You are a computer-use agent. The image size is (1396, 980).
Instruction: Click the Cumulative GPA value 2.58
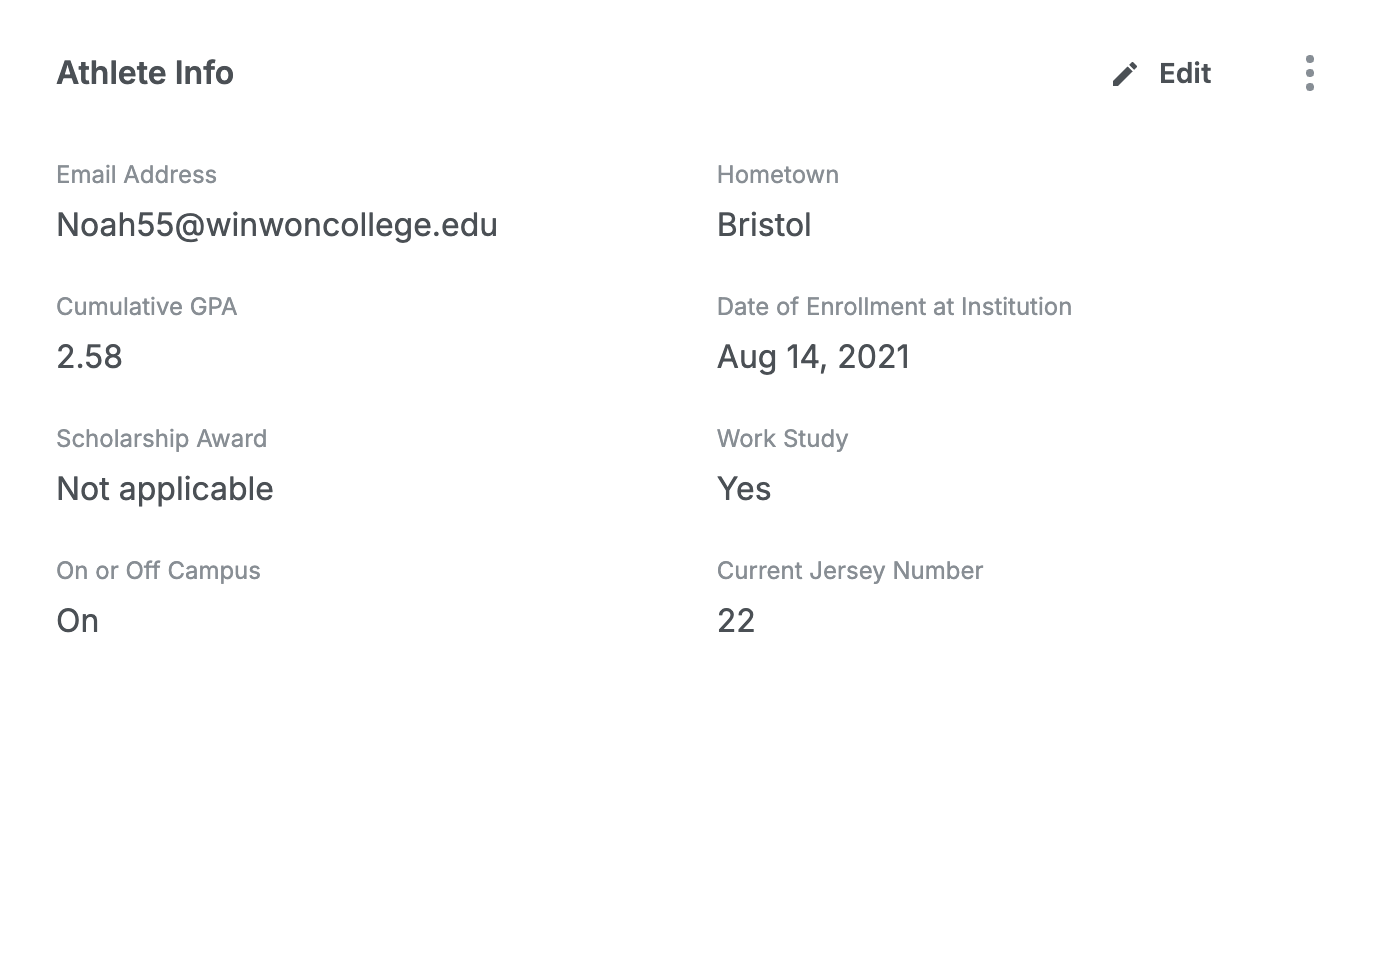89,357
